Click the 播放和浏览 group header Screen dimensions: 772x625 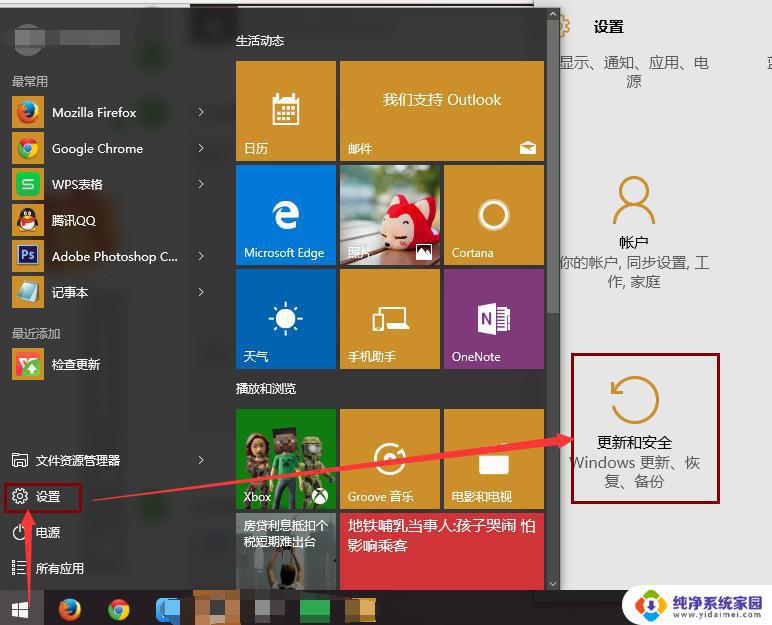pyautogui.click(x=266, y=389)
